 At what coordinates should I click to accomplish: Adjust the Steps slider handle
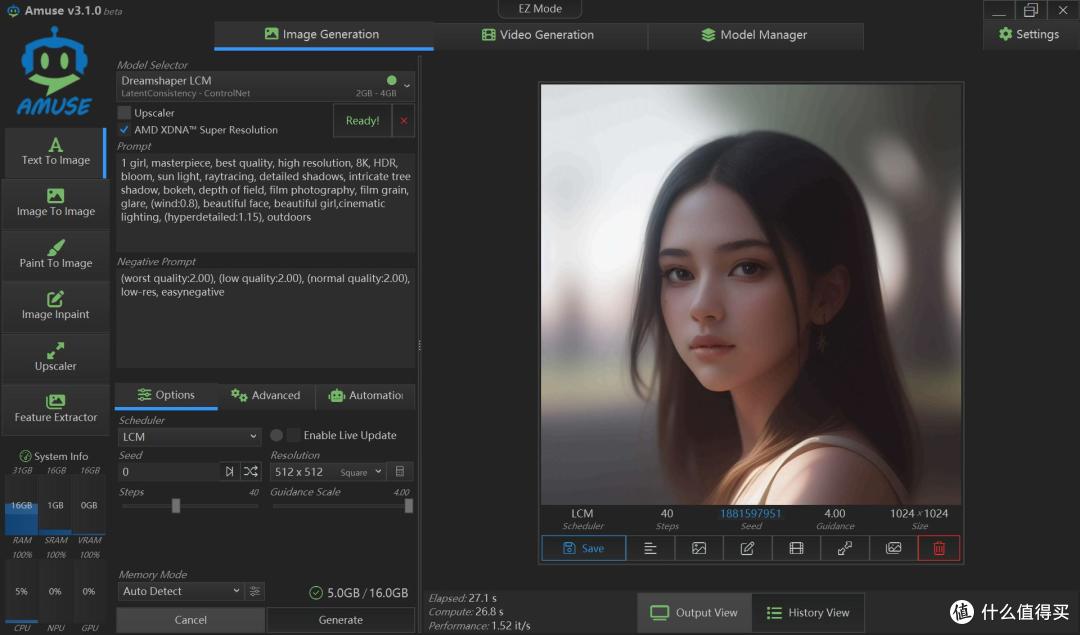[x=176, y=506]
